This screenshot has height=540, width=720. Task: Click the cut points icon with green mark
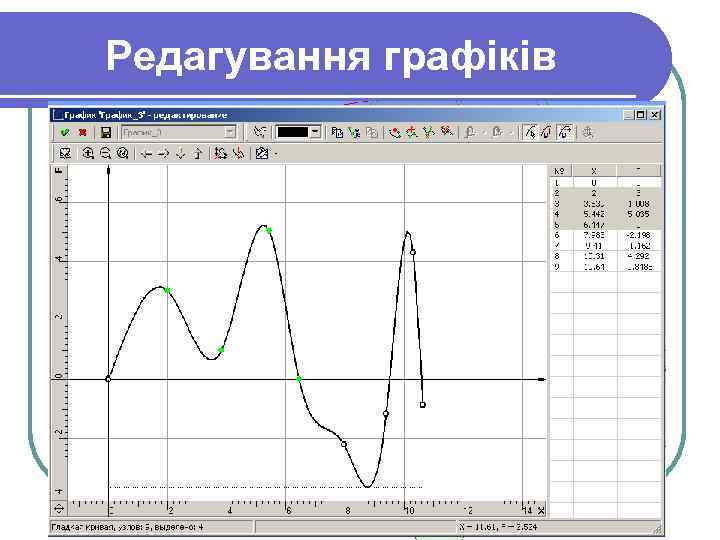pyautogui.click(x=354, y=133)
